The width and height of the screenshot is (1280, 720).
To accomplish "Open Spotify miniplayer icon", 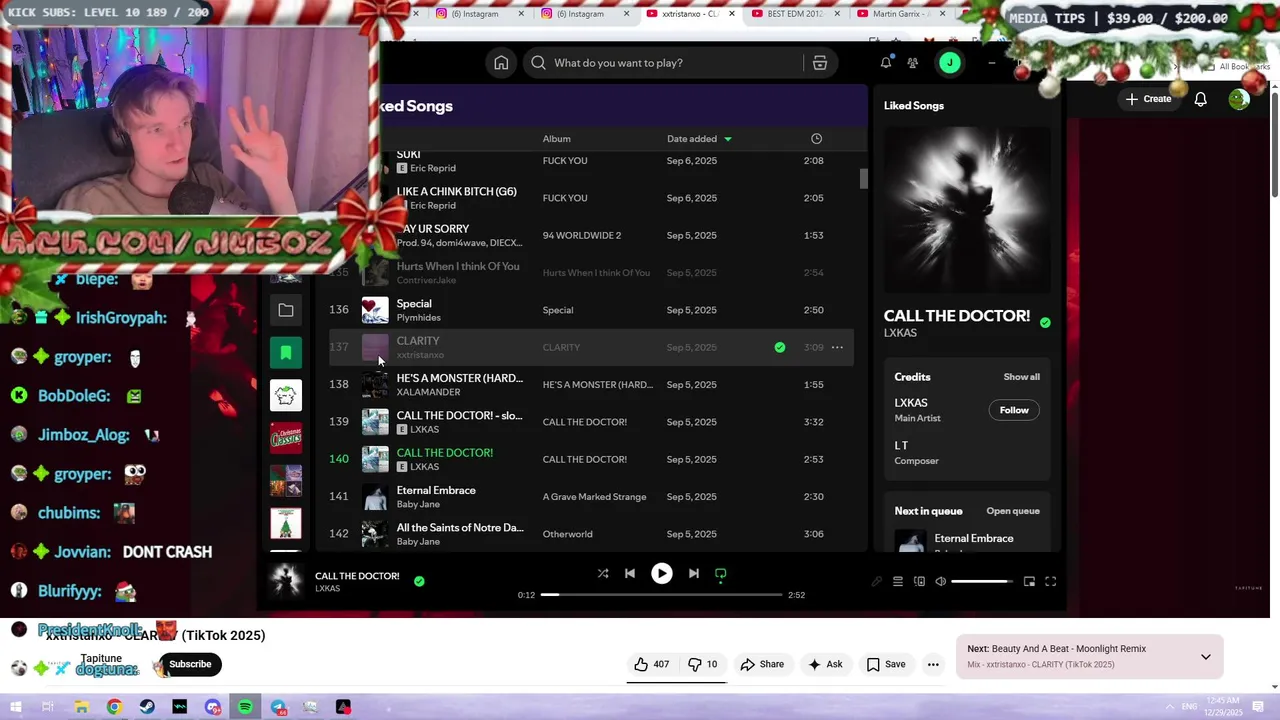I will tap(1029, 582).
